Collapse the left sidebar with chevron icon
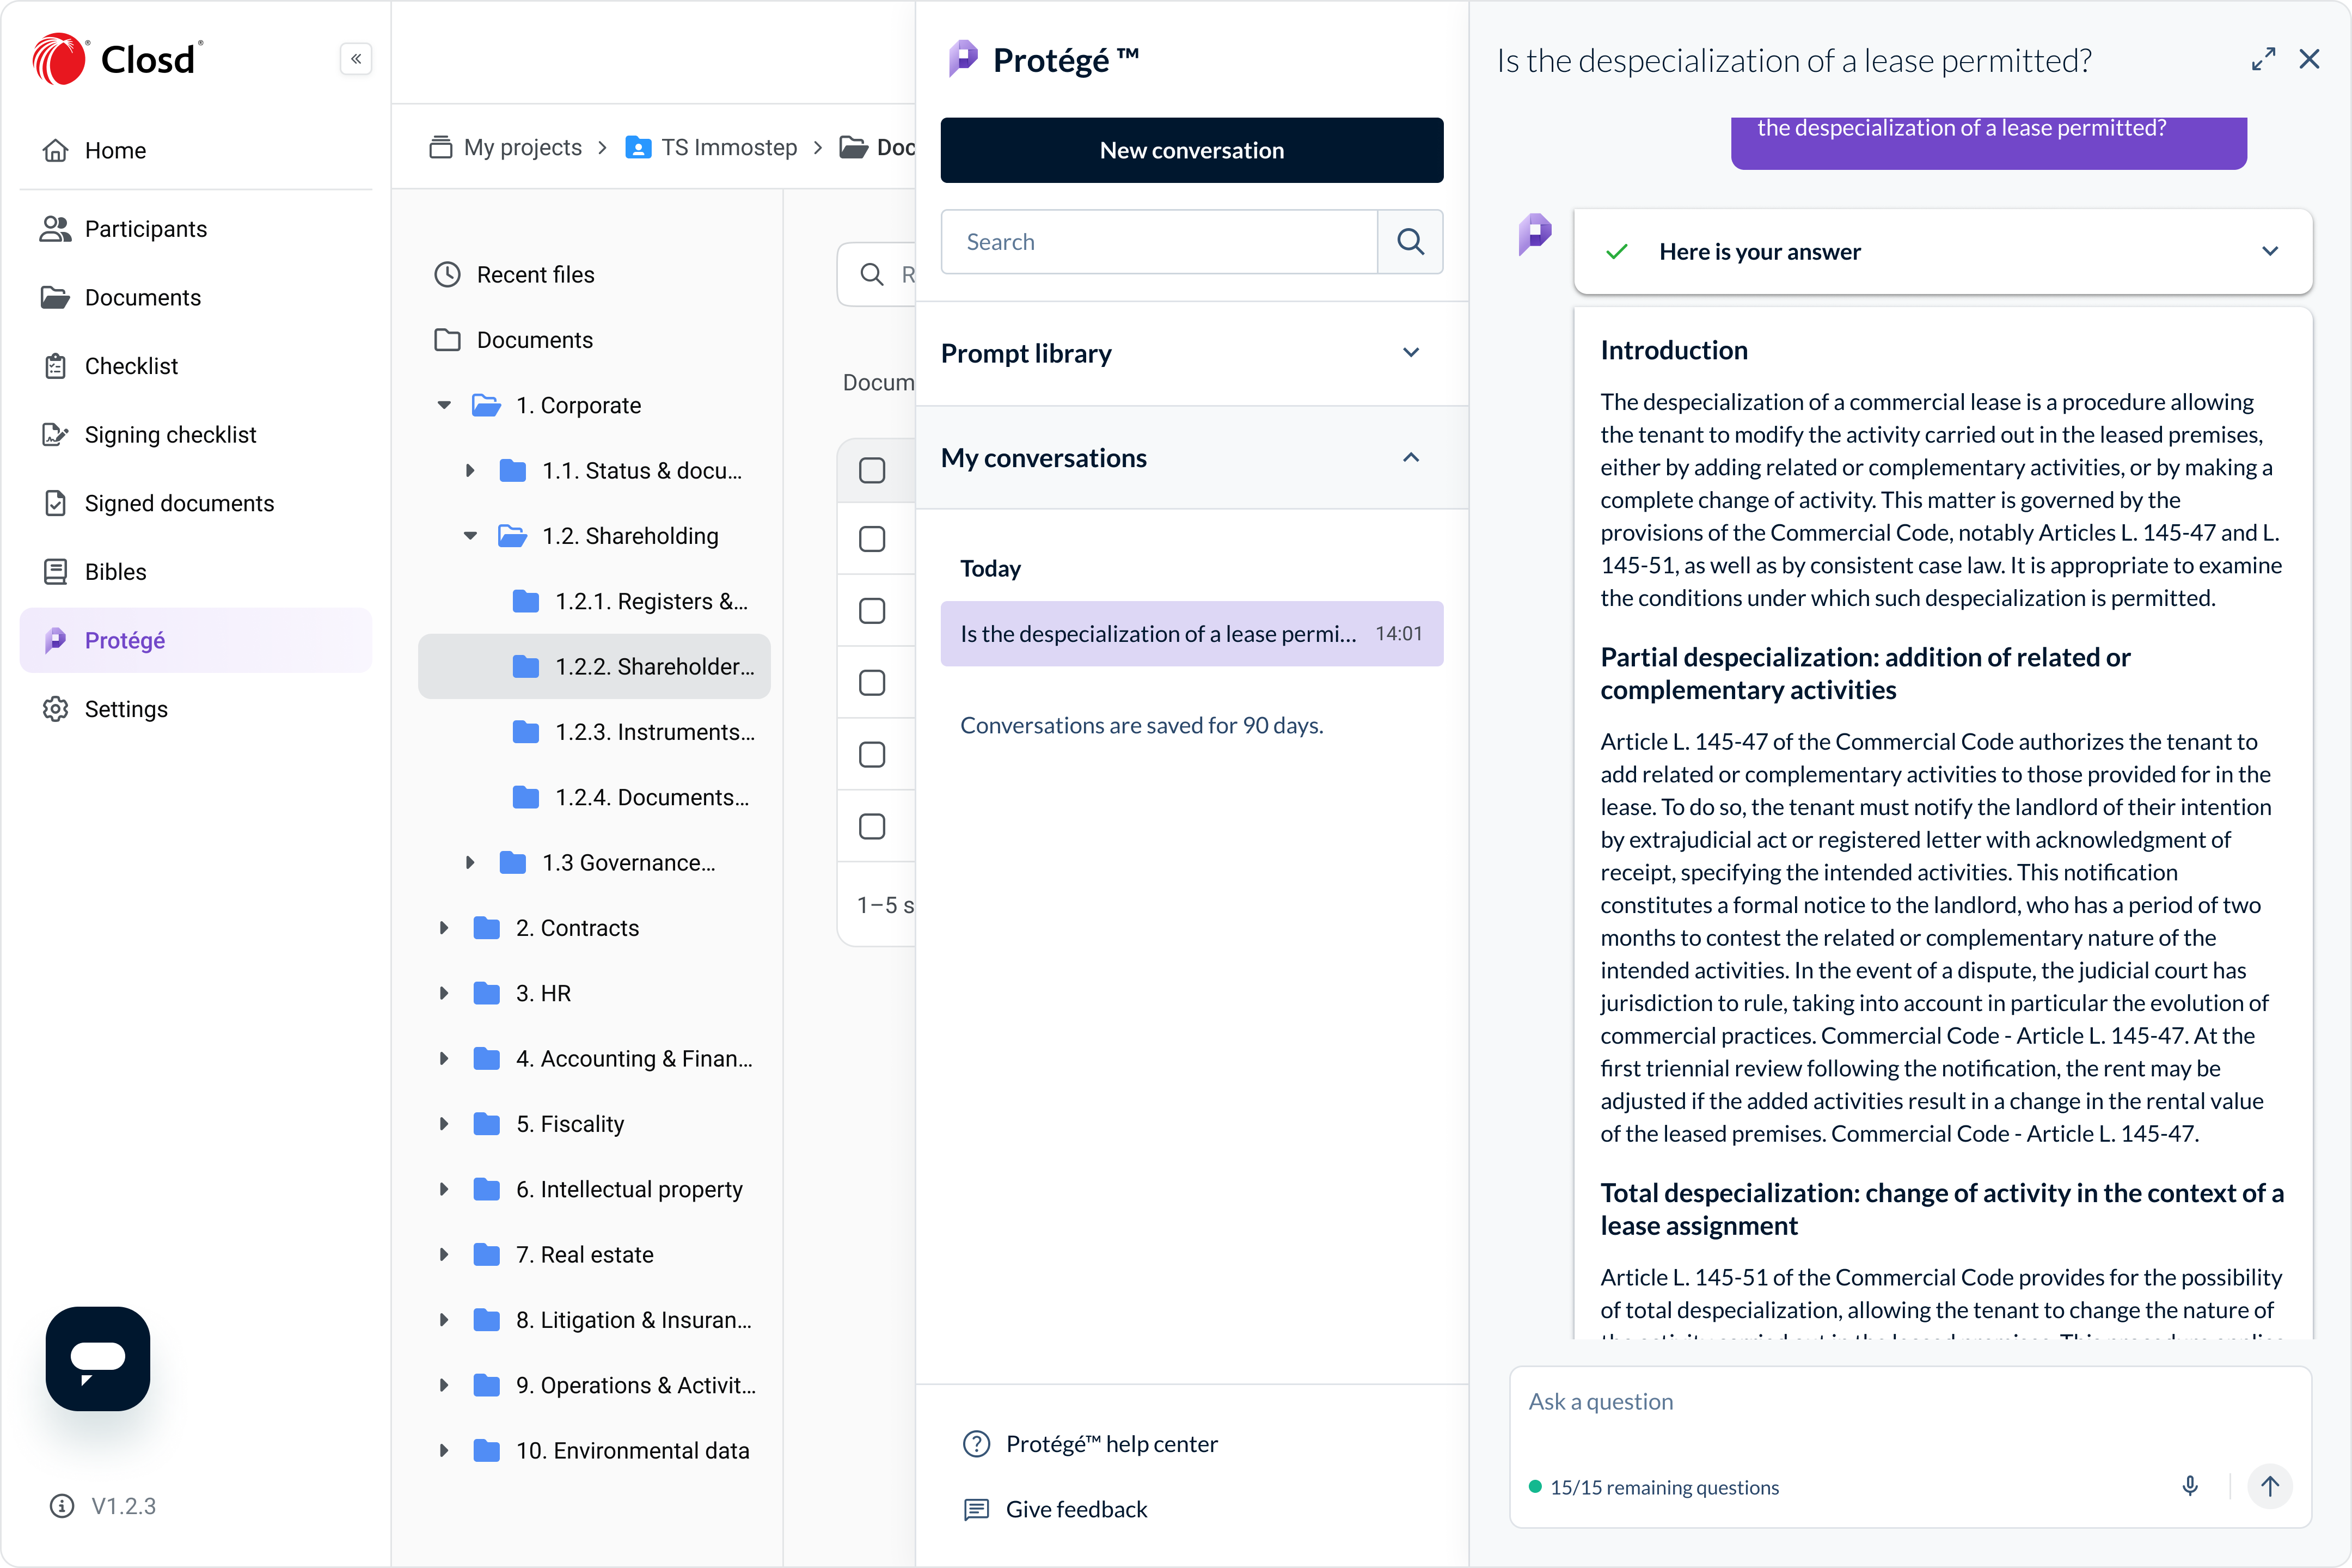The image size is (2352, 1568). point(356,59)
